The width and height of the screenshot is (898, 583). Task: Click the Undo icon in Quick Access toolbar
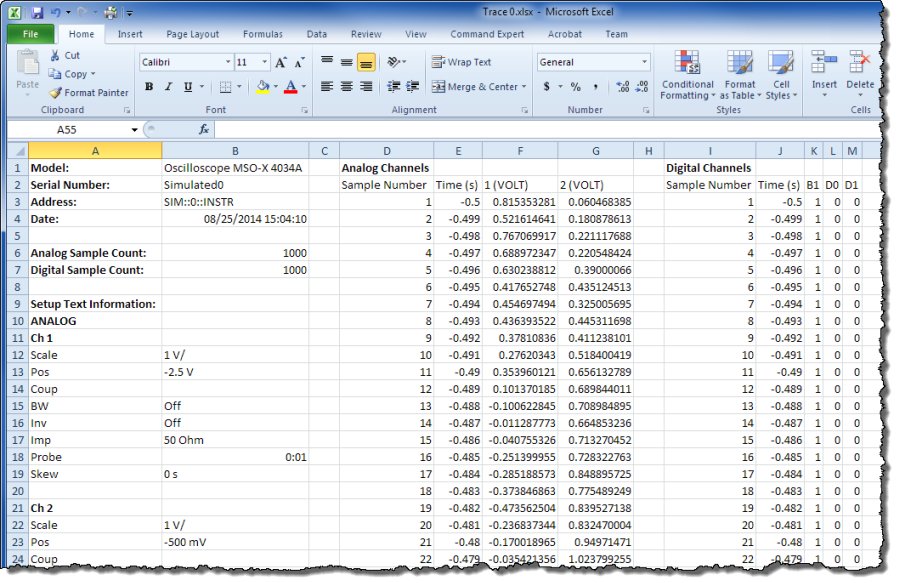point(56,12)
